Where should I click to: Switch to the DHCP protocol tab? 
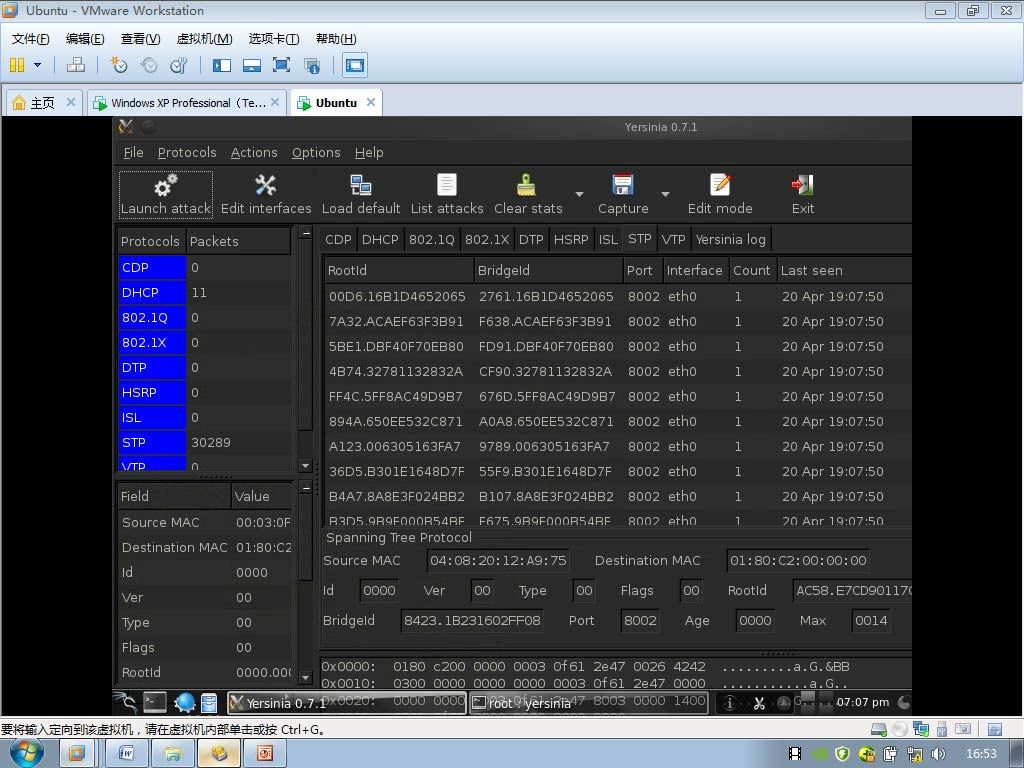380,240
